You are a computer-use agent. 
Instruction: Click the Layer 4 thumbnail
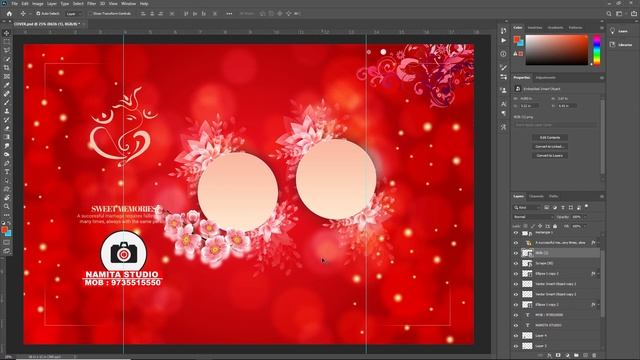(527, 336)
